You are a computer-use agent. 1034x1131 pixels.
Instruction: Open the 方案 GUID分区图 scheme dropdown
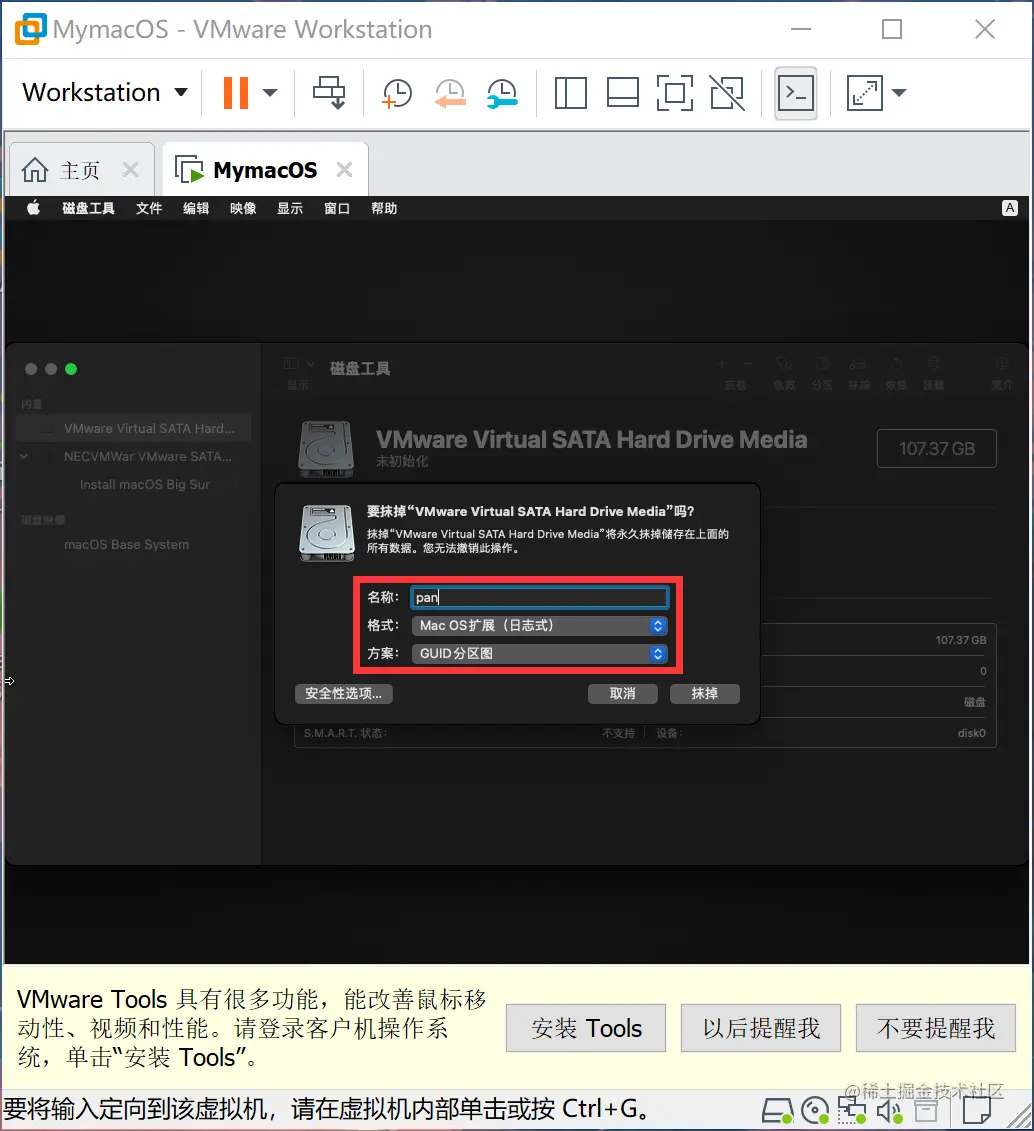click(539, 653)
